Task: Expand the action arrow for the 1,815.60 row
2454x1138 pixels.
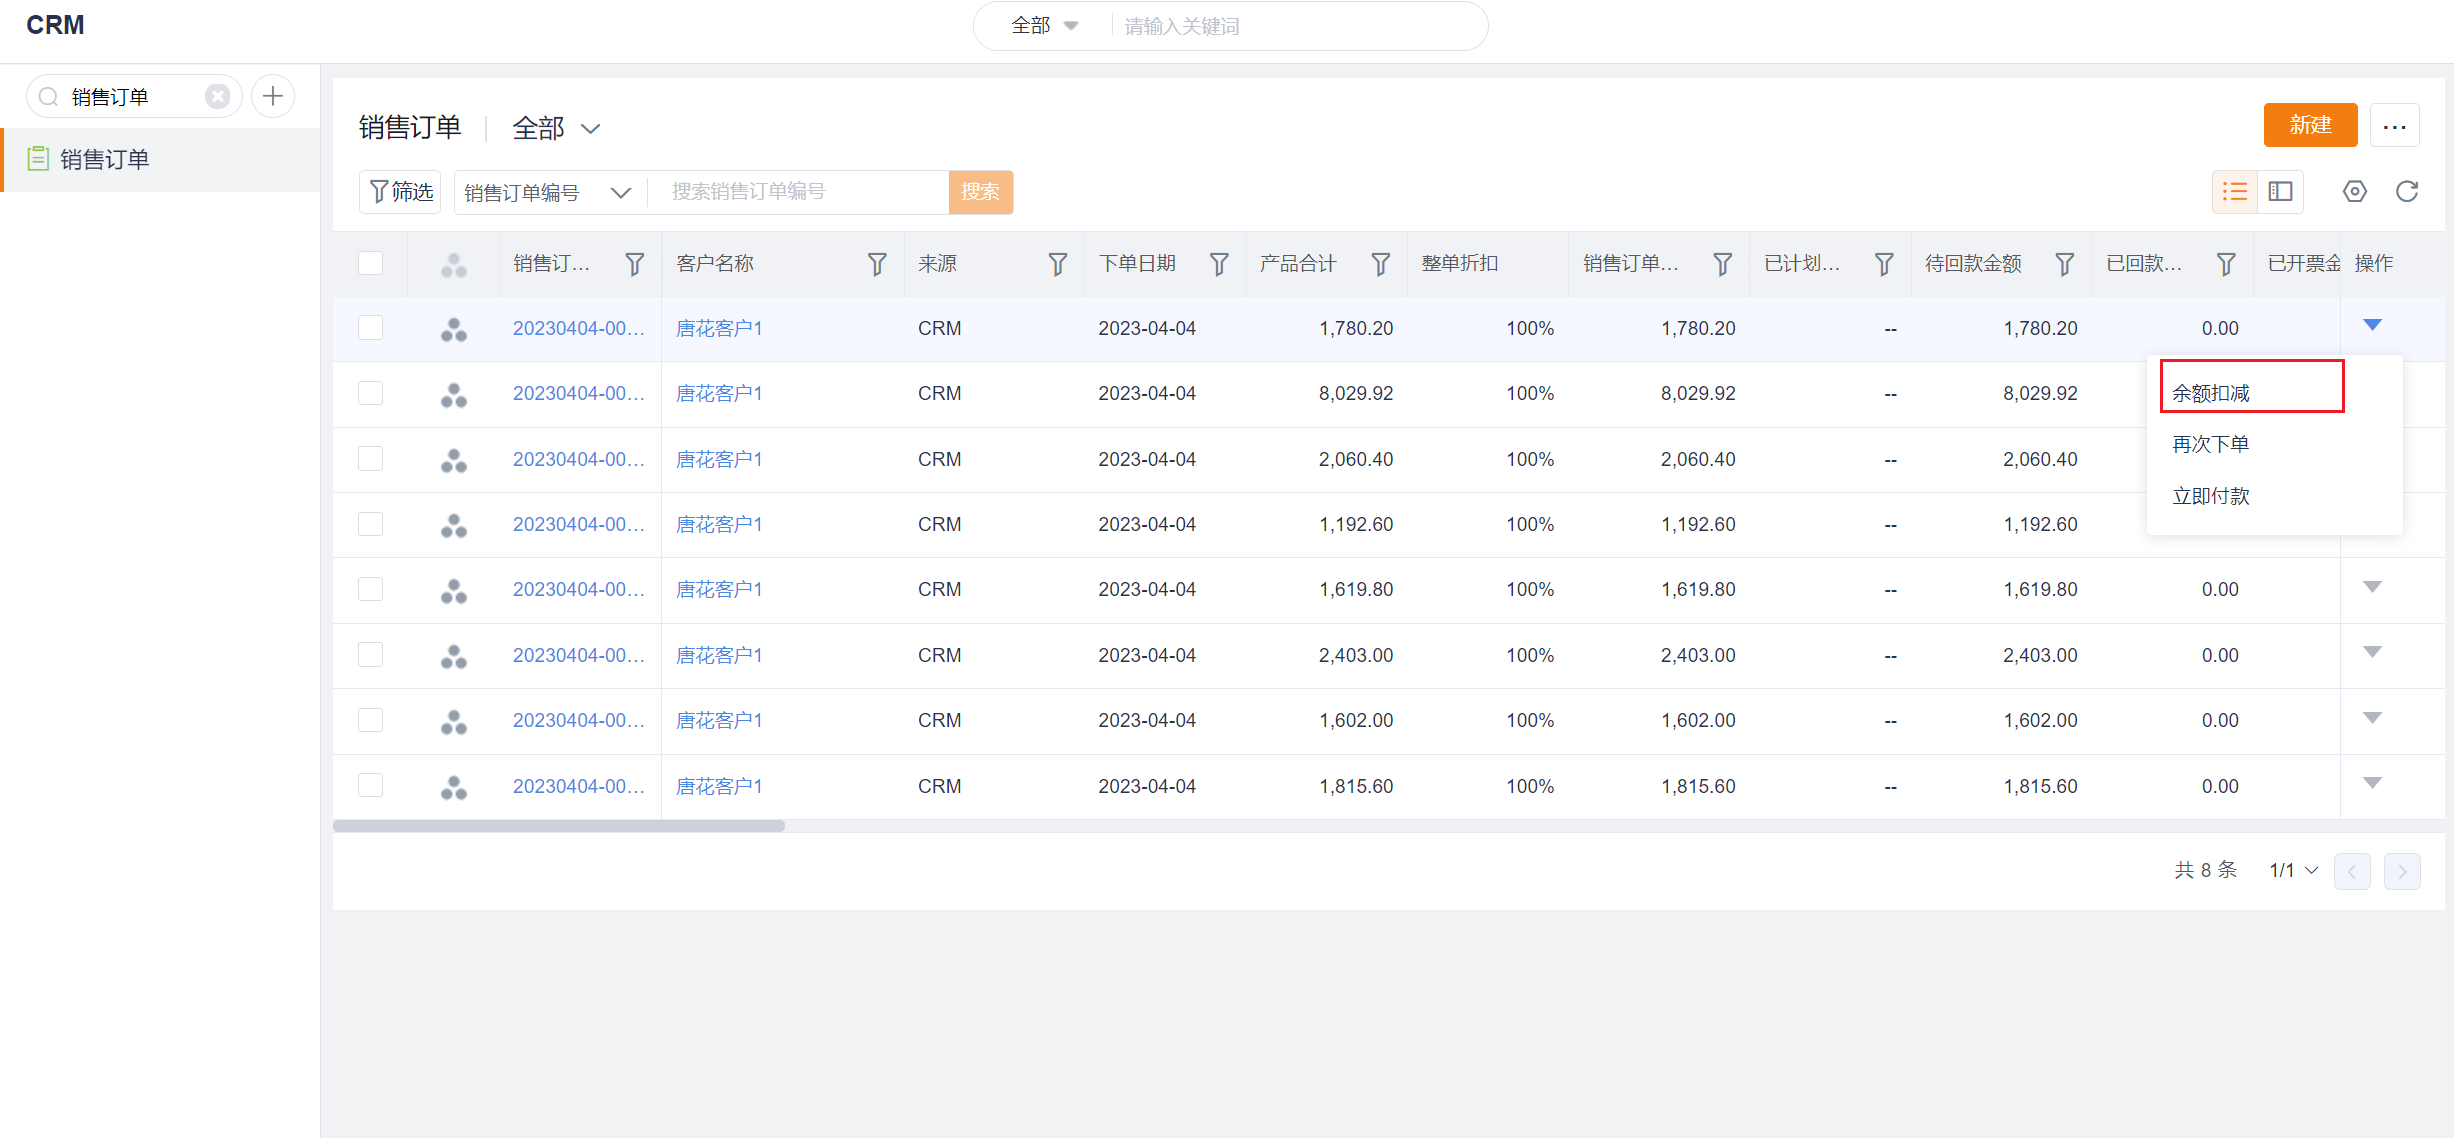Action: 2372,783
